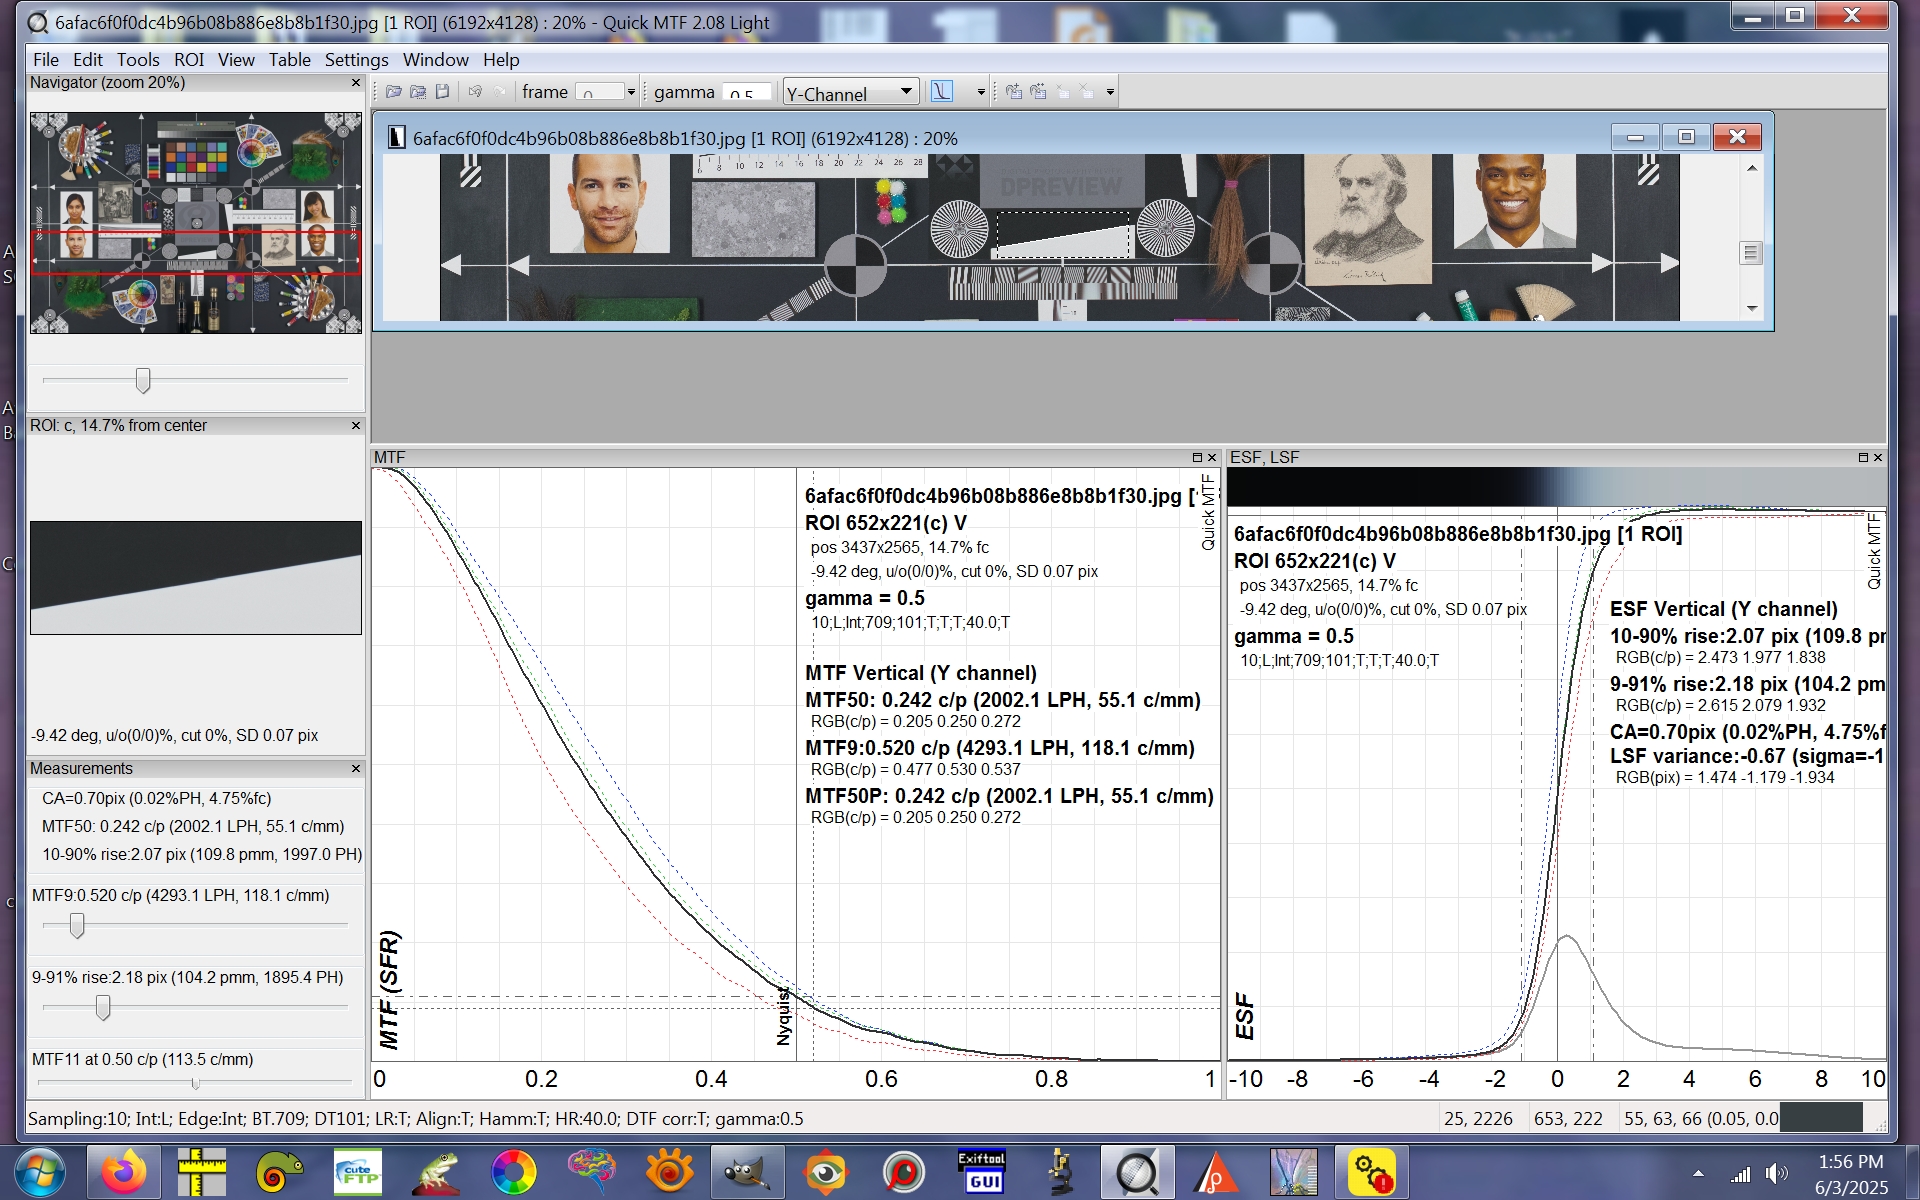
Task: Expand the ROI toolbar overflow arrow
Action: coord(1110,93)
